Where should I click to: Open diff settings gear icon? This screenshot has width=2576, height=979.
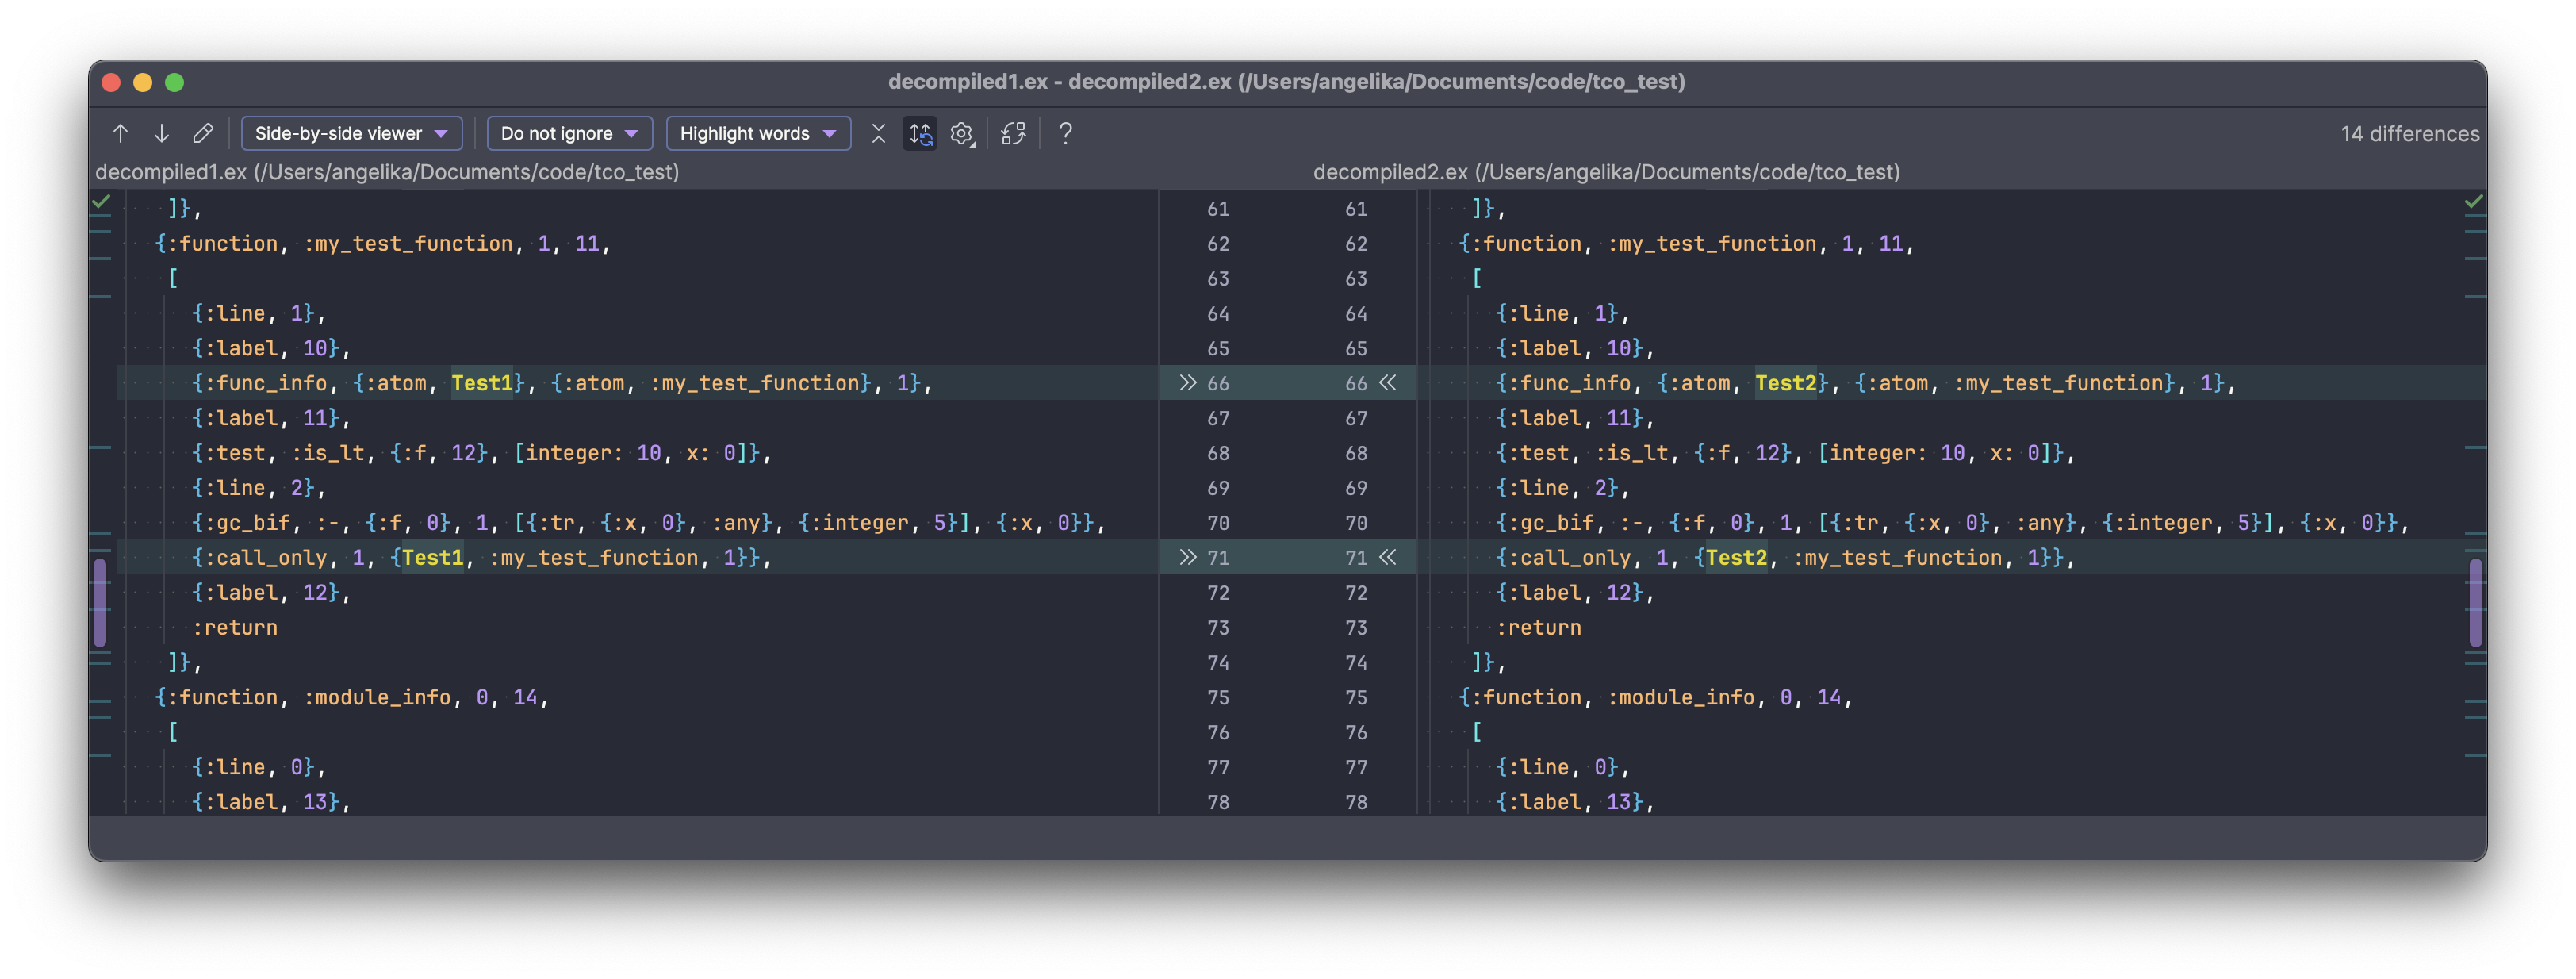(961, 133)
